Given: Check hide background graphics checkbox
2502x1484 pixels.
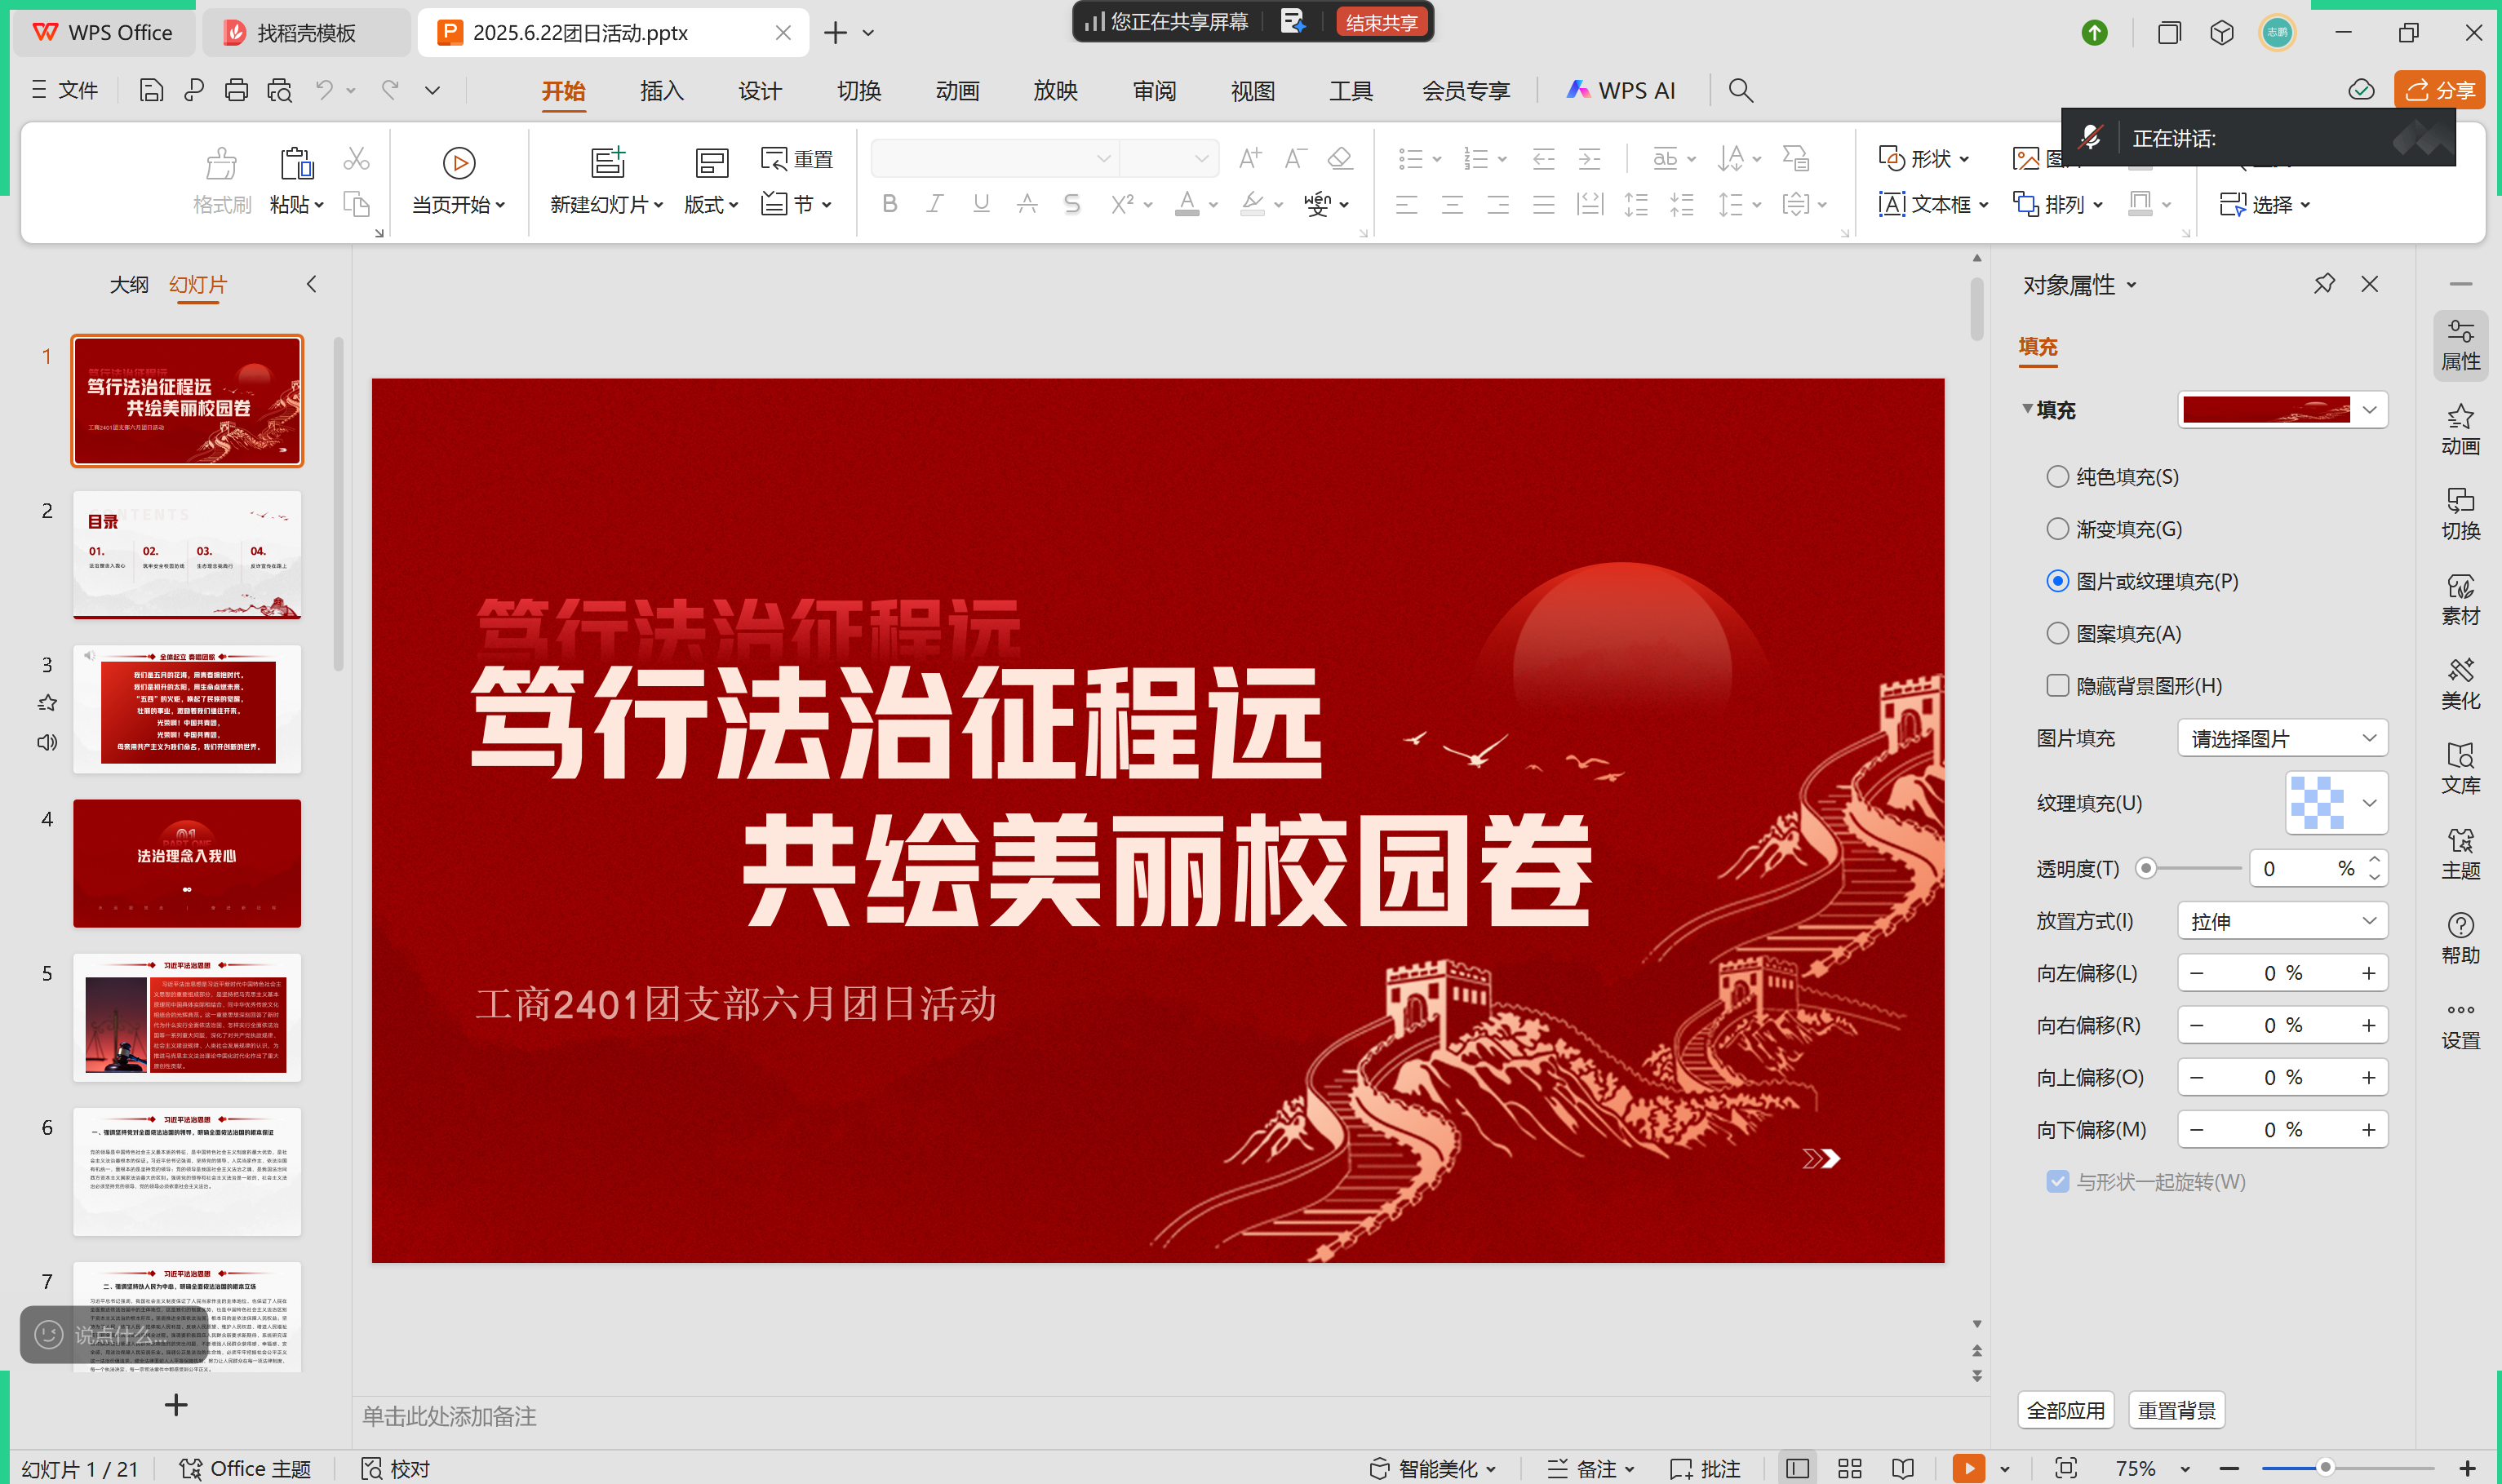Looking at the screenshot, I should 2057,686.
